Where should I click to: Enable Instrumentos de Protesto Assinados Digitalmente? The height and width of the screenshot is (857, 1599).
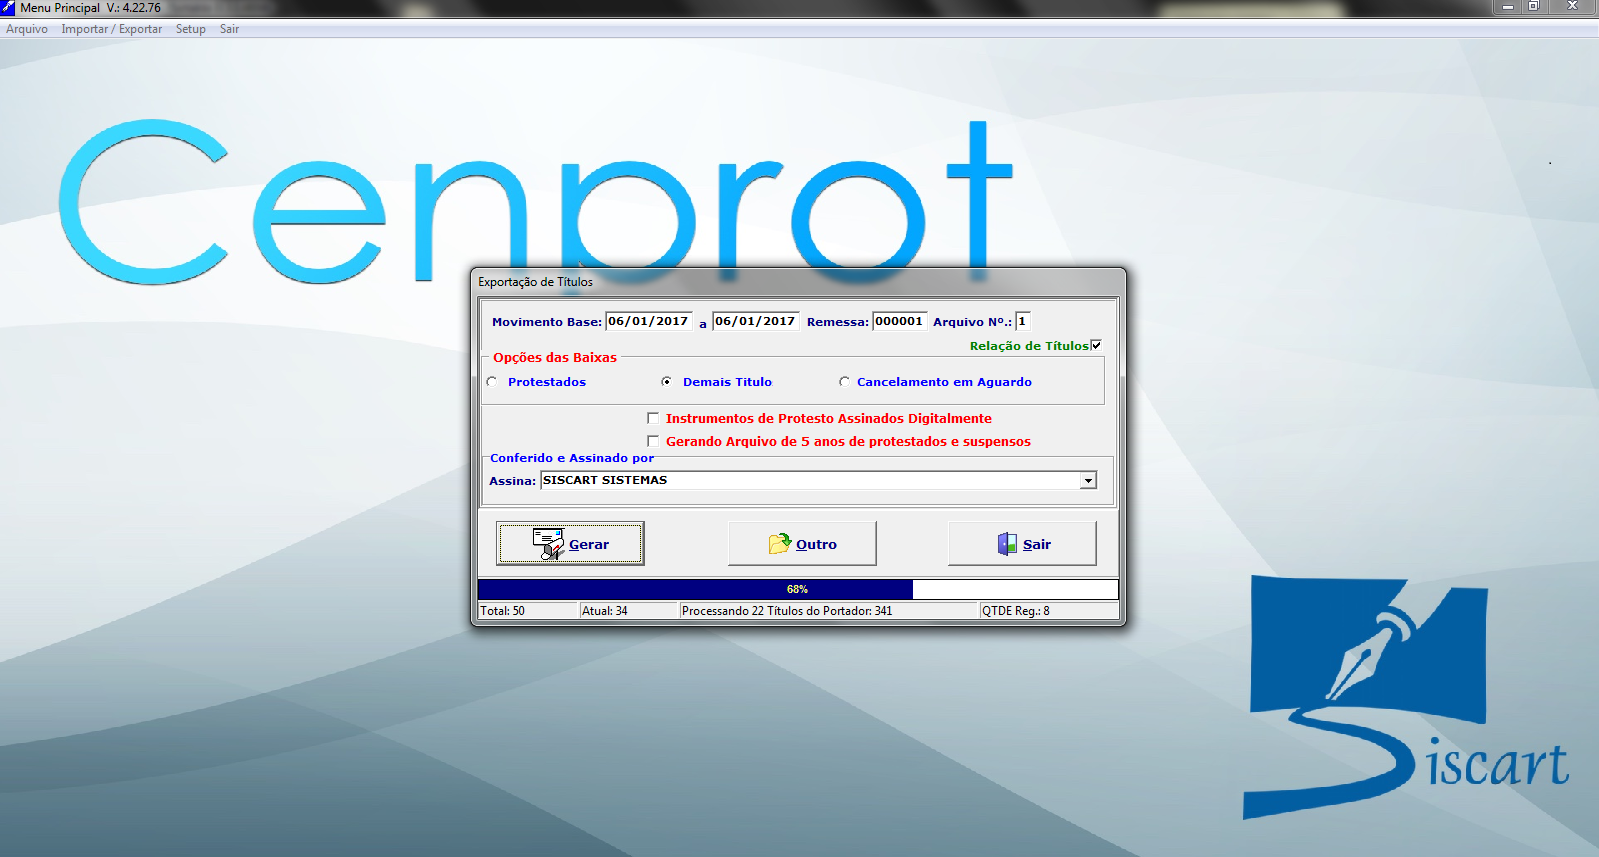[x=653, y=418]
